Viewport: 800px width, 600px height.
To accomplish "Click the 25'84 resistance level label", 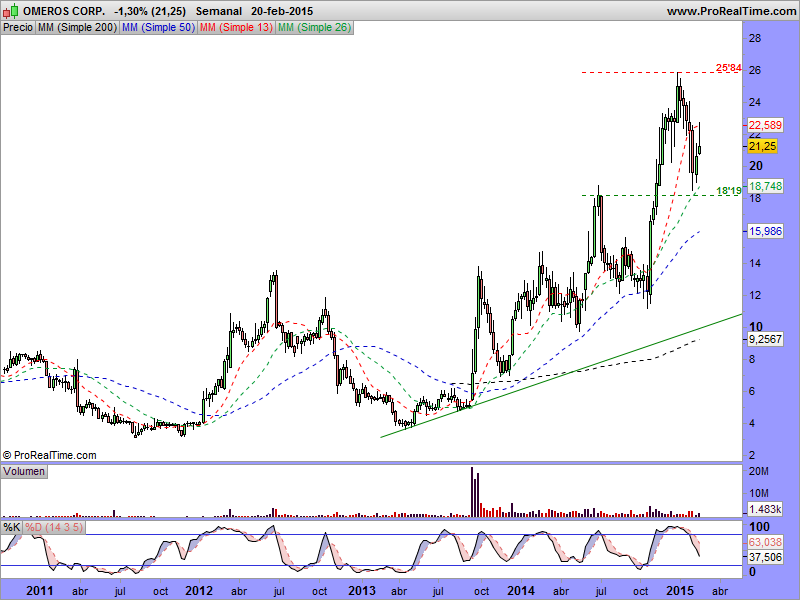I will click(x=729, y=68).
